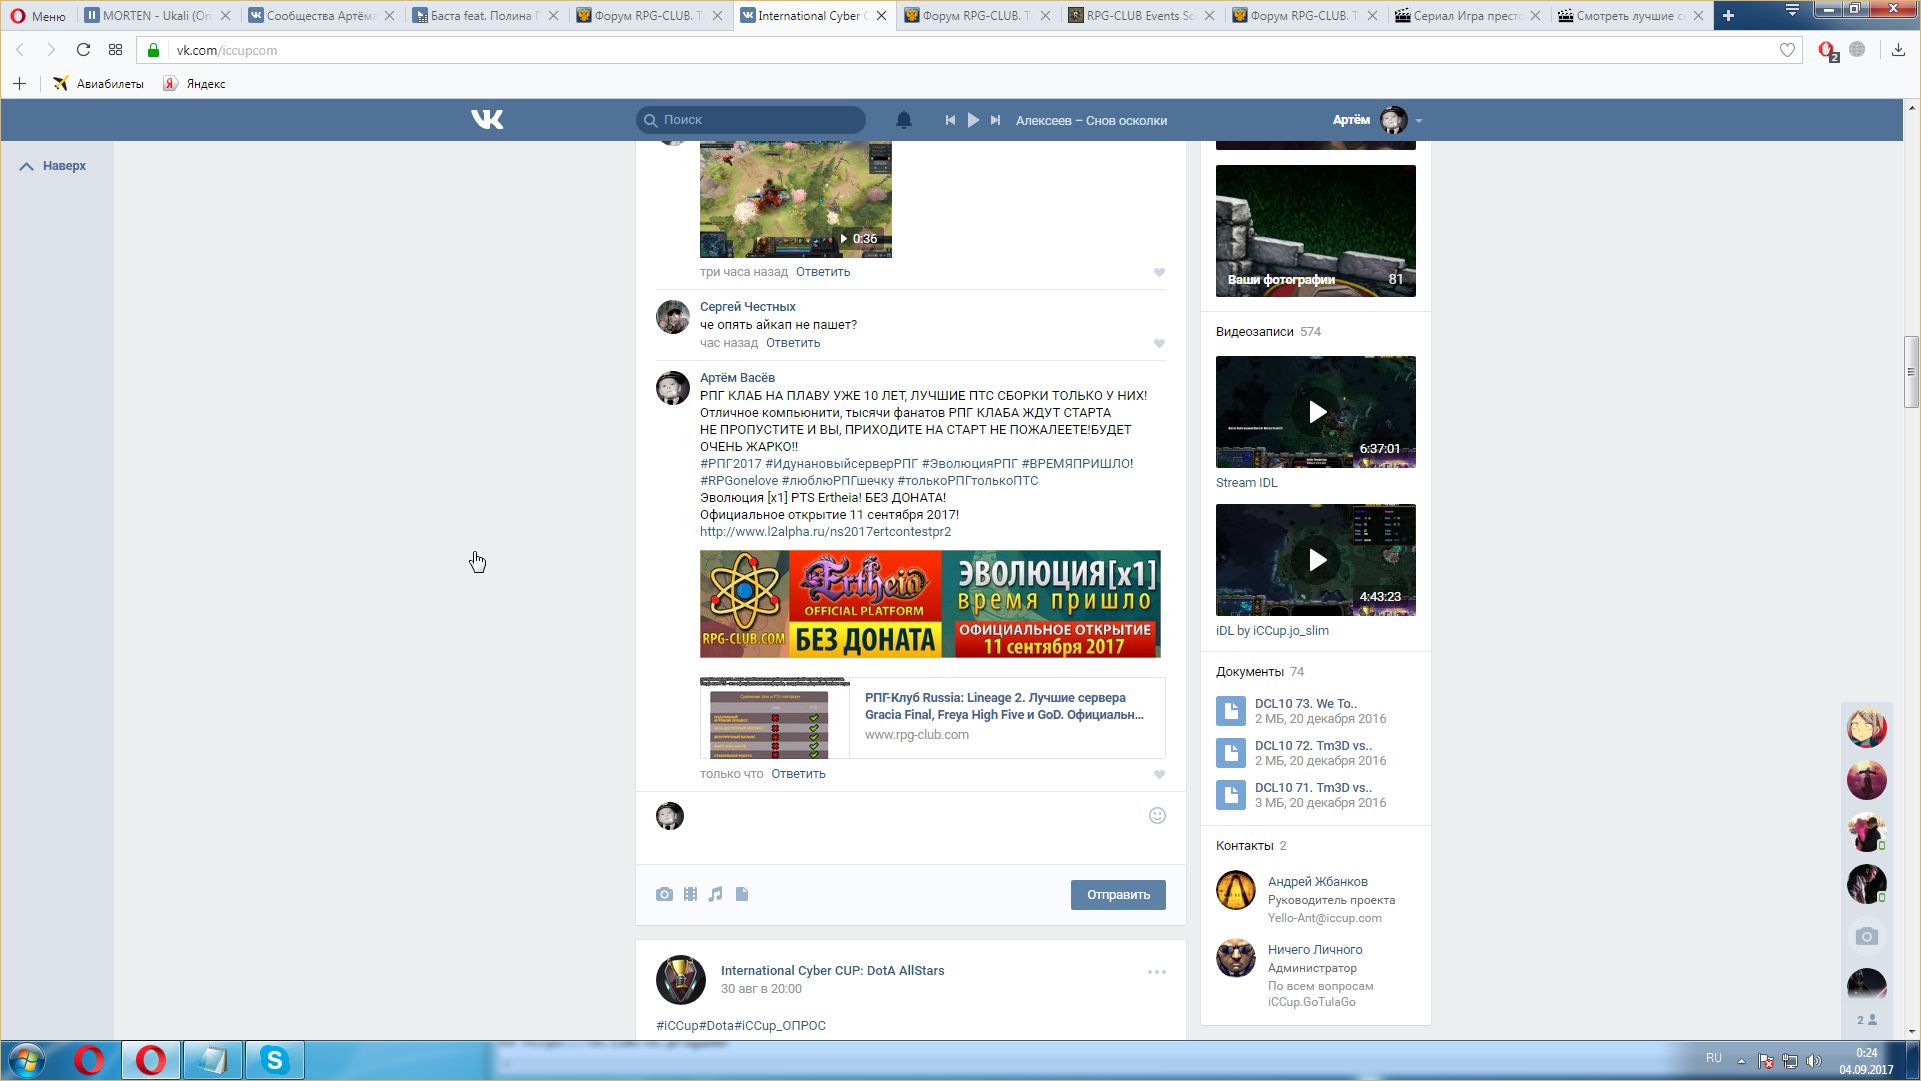This screenshot has width=1921, height=1081.
Task: Open International Cyber CUP: DotA AllStars post author
Action: 832,971
